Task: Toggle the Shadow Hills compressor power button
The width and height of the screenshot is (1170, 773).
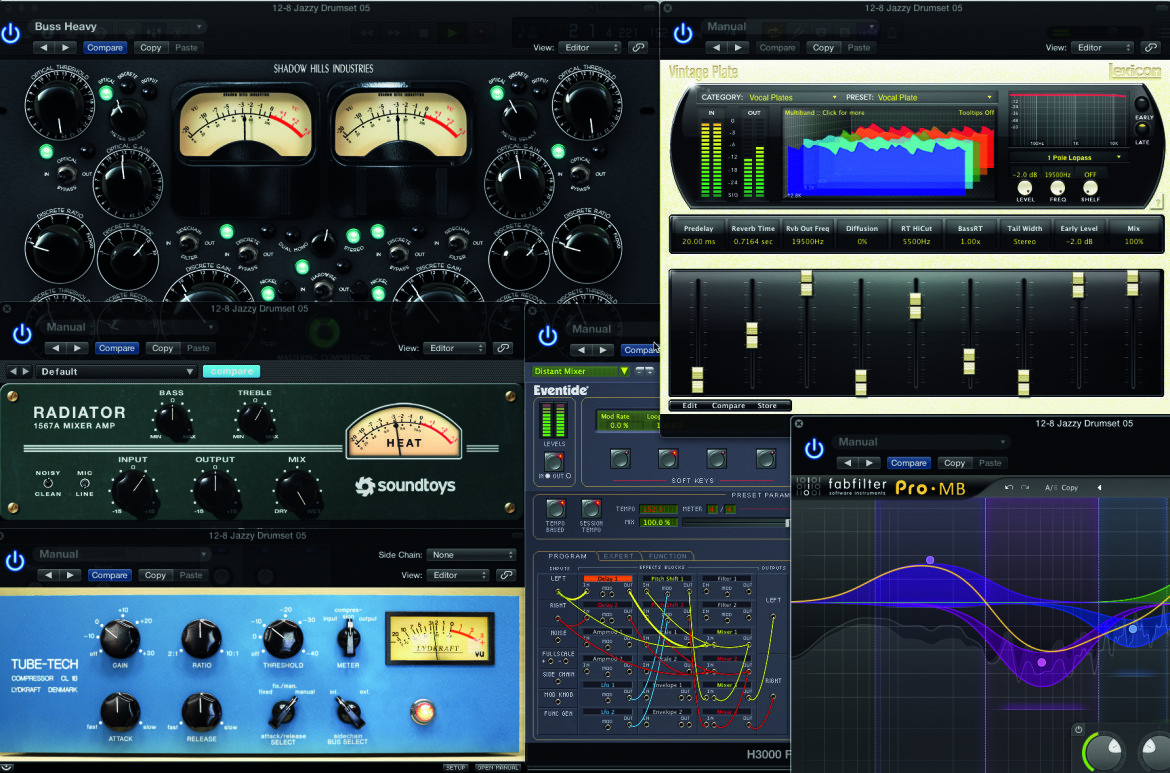Action: [x=11, y=34]
